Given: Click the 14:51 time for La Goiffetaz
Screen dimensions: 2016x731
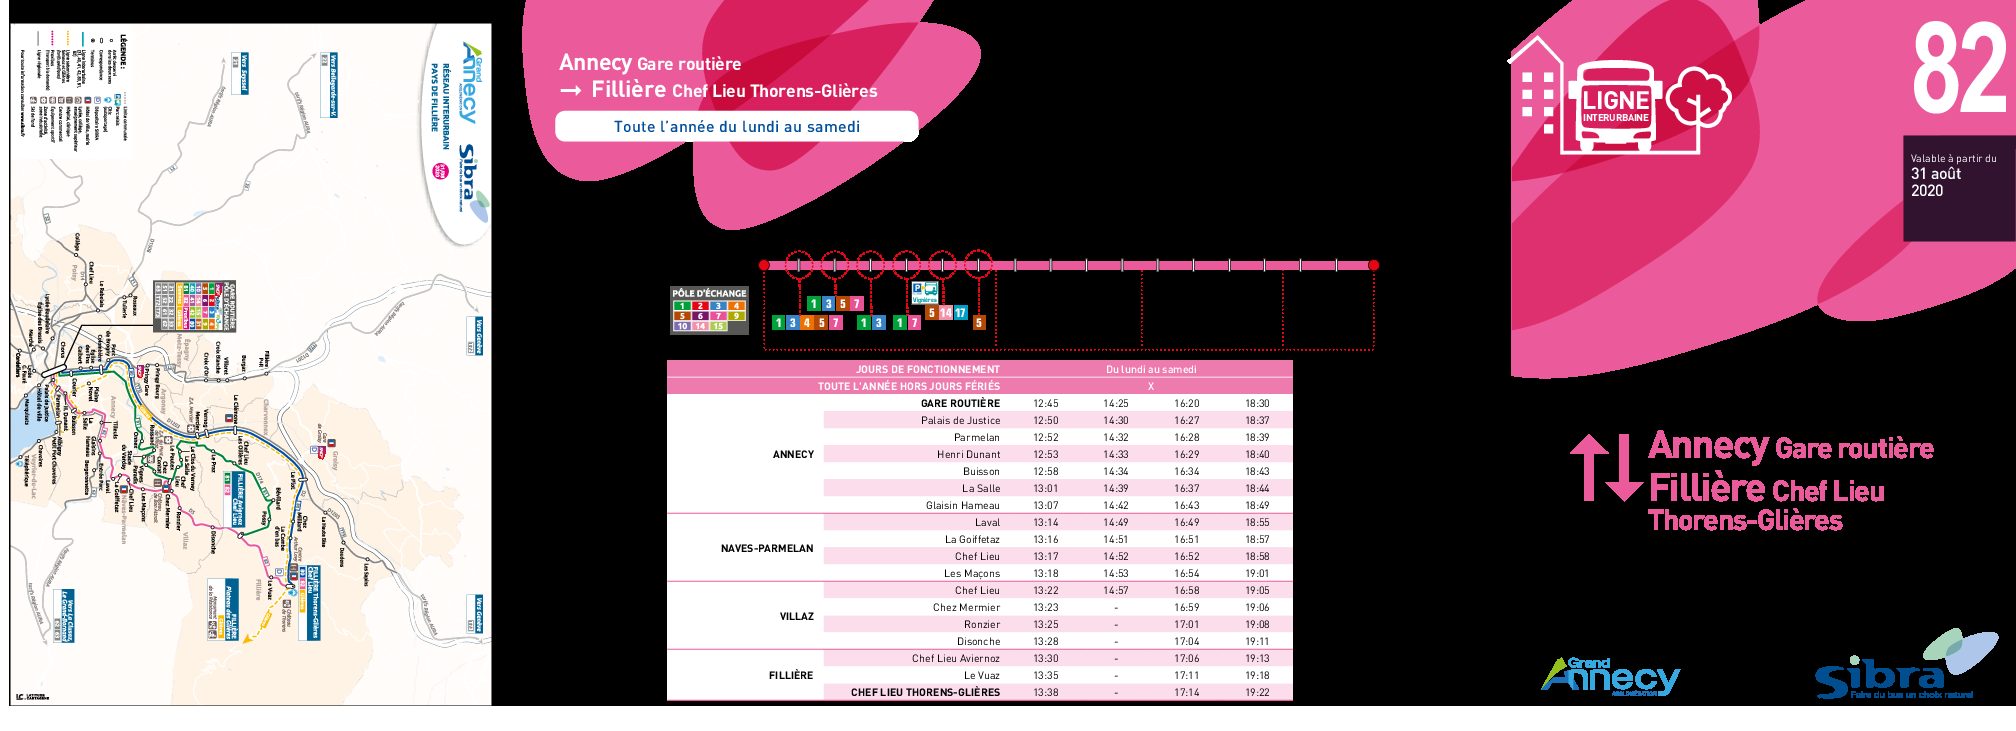Looking at the screenshot, I should coord(1116,539).
